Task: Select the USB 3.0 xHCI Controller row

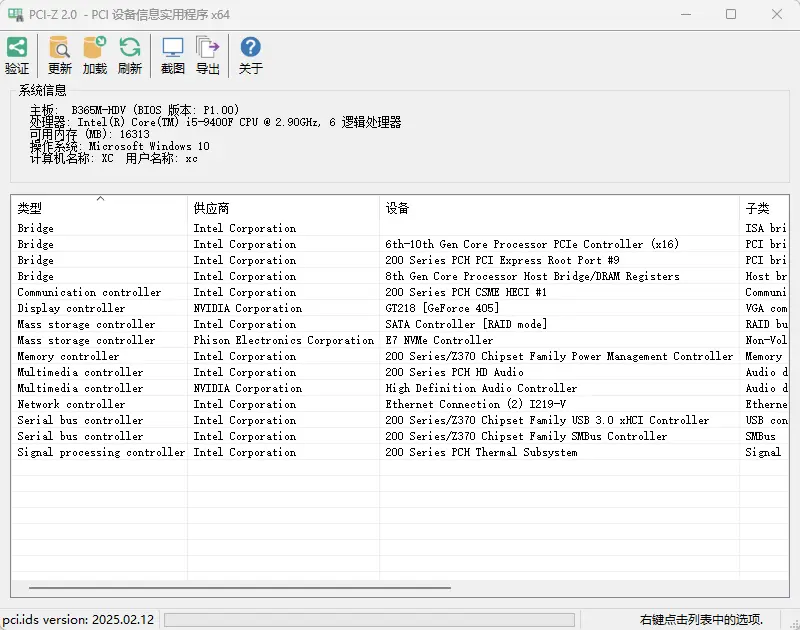Action: click(x=400, y=420)
